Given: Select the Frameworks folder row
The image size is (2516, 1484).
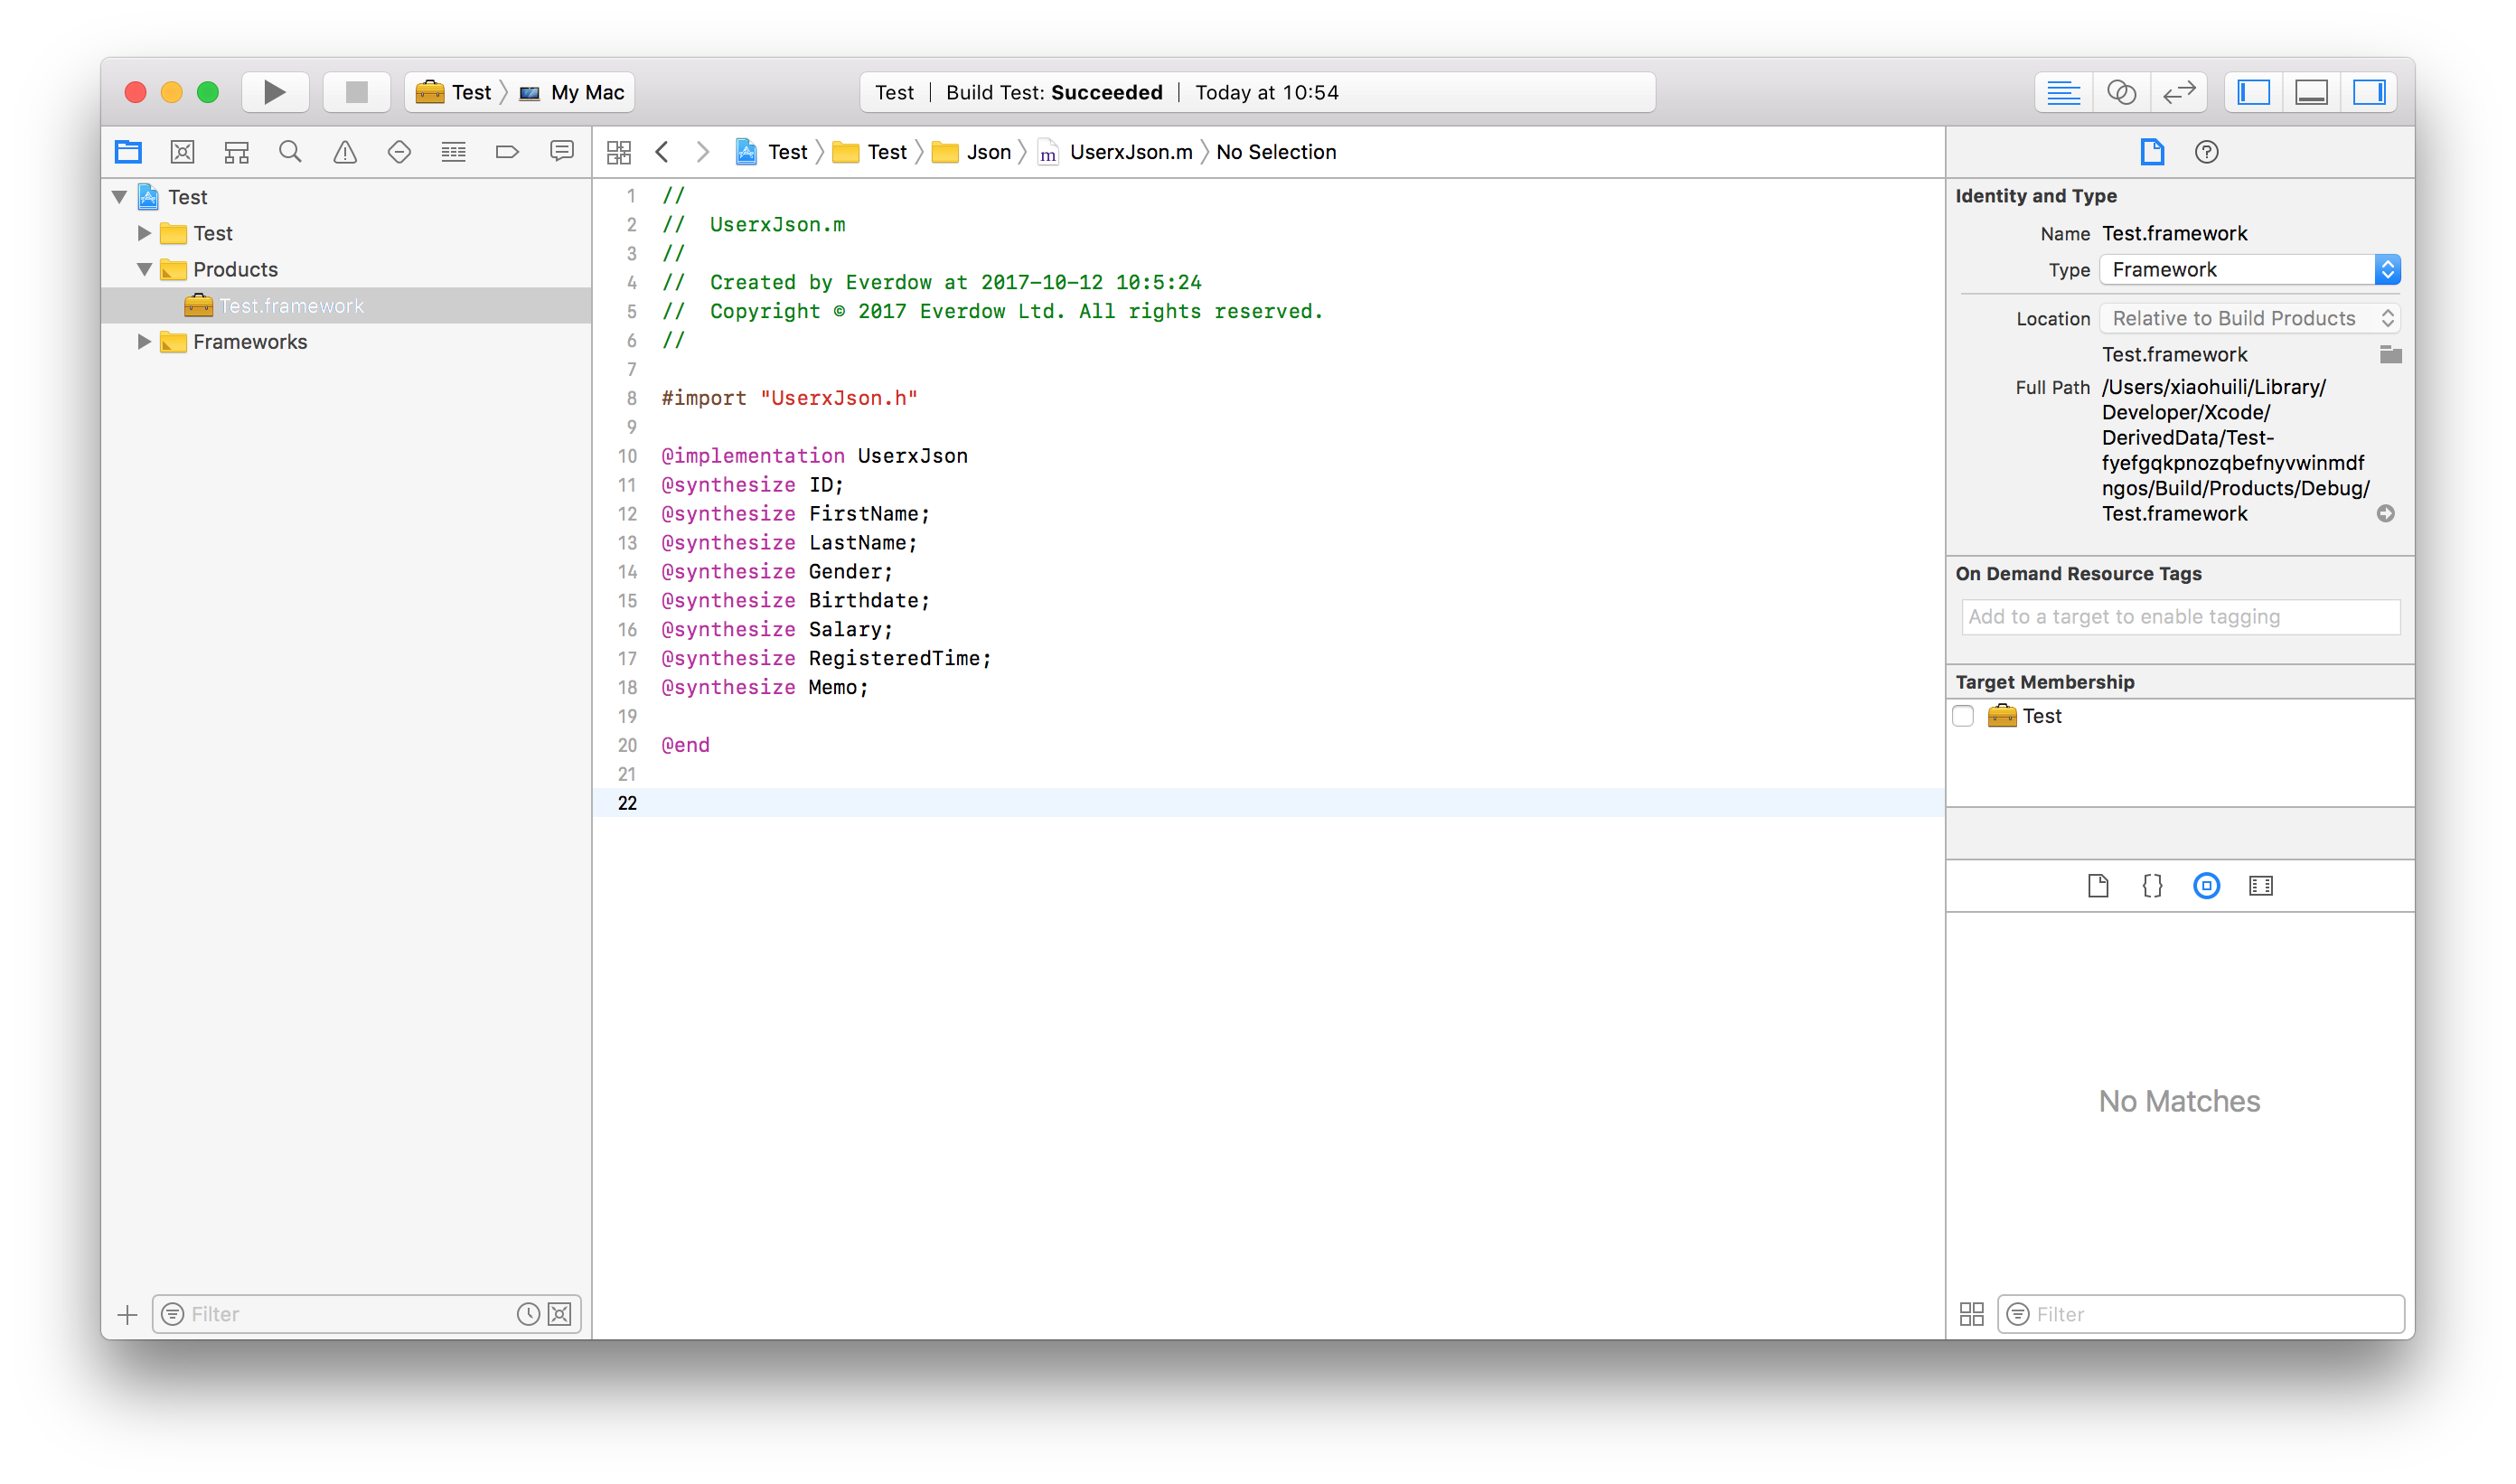Looking at the screenshot, I should click(346, 342).
